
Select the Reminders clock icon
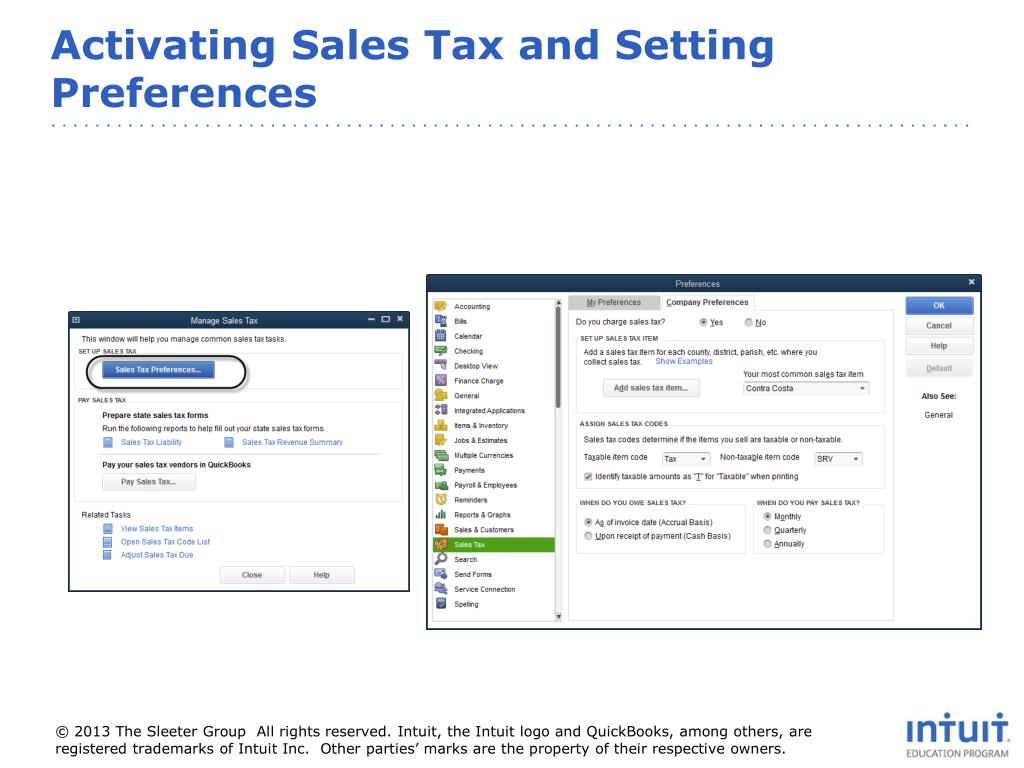click(x=441, y=500)
